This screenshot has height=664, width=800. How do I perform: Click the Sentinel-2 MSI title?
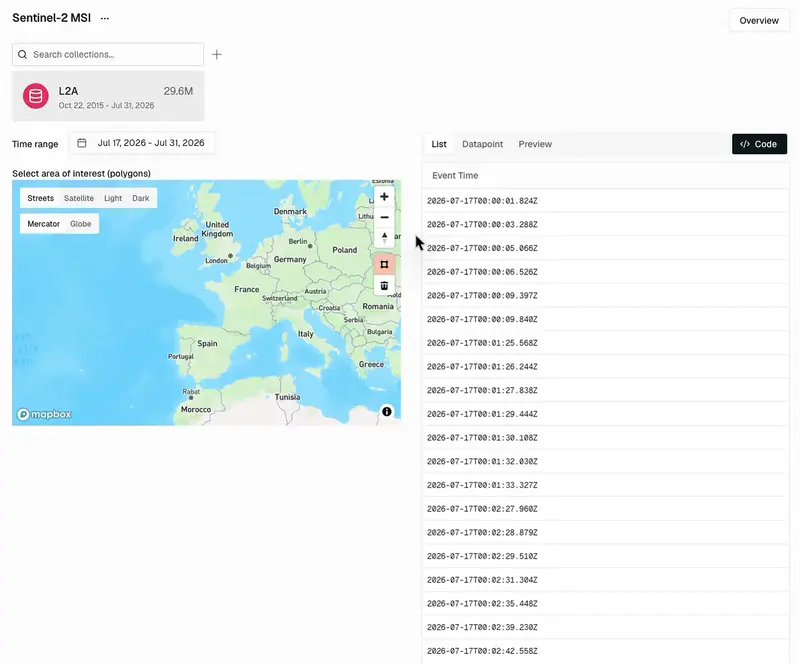[x=52, y=18]
